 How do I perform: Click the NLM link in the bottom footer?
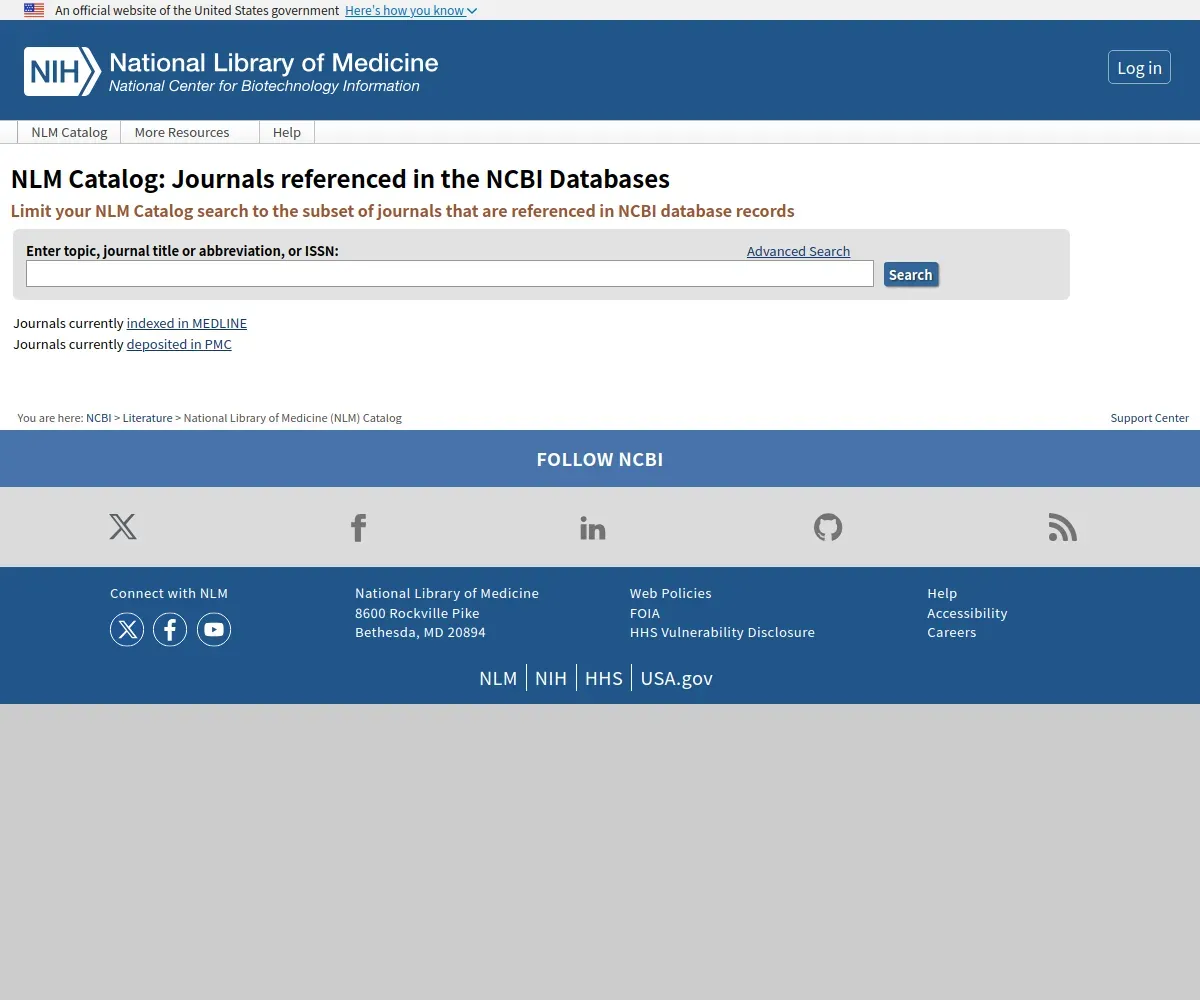[x=498, y=678]
